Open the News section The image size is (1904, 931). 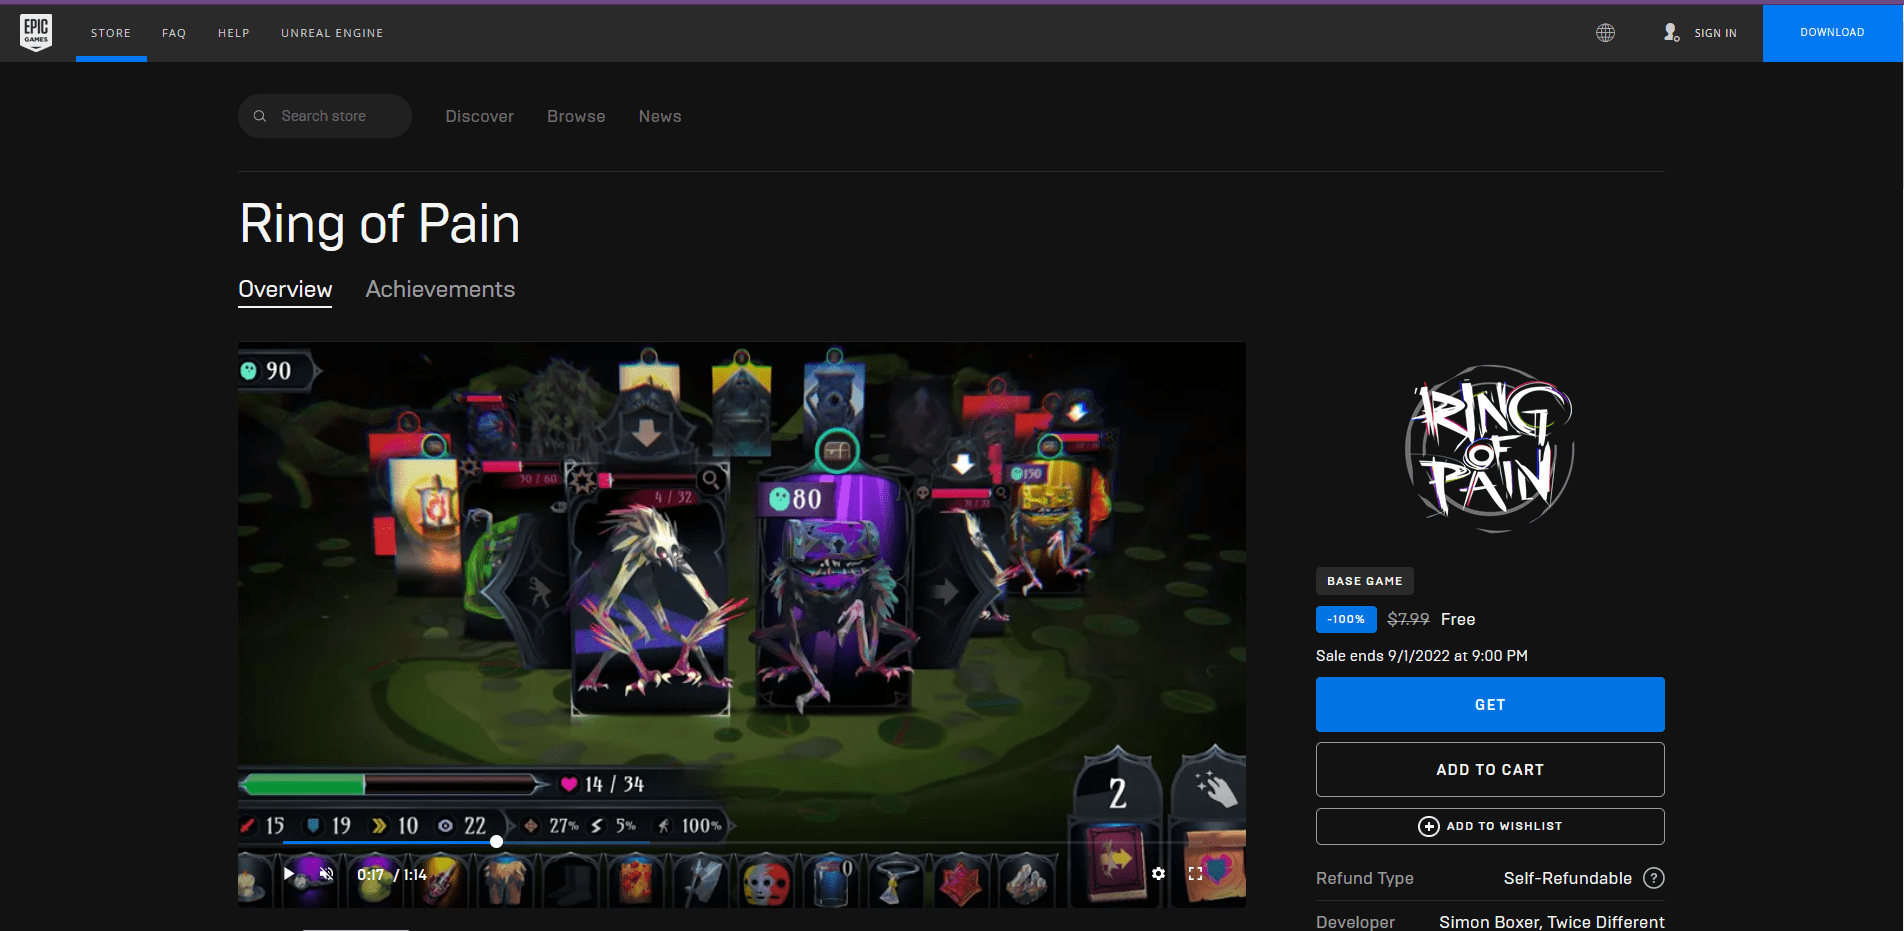[660, 116]
